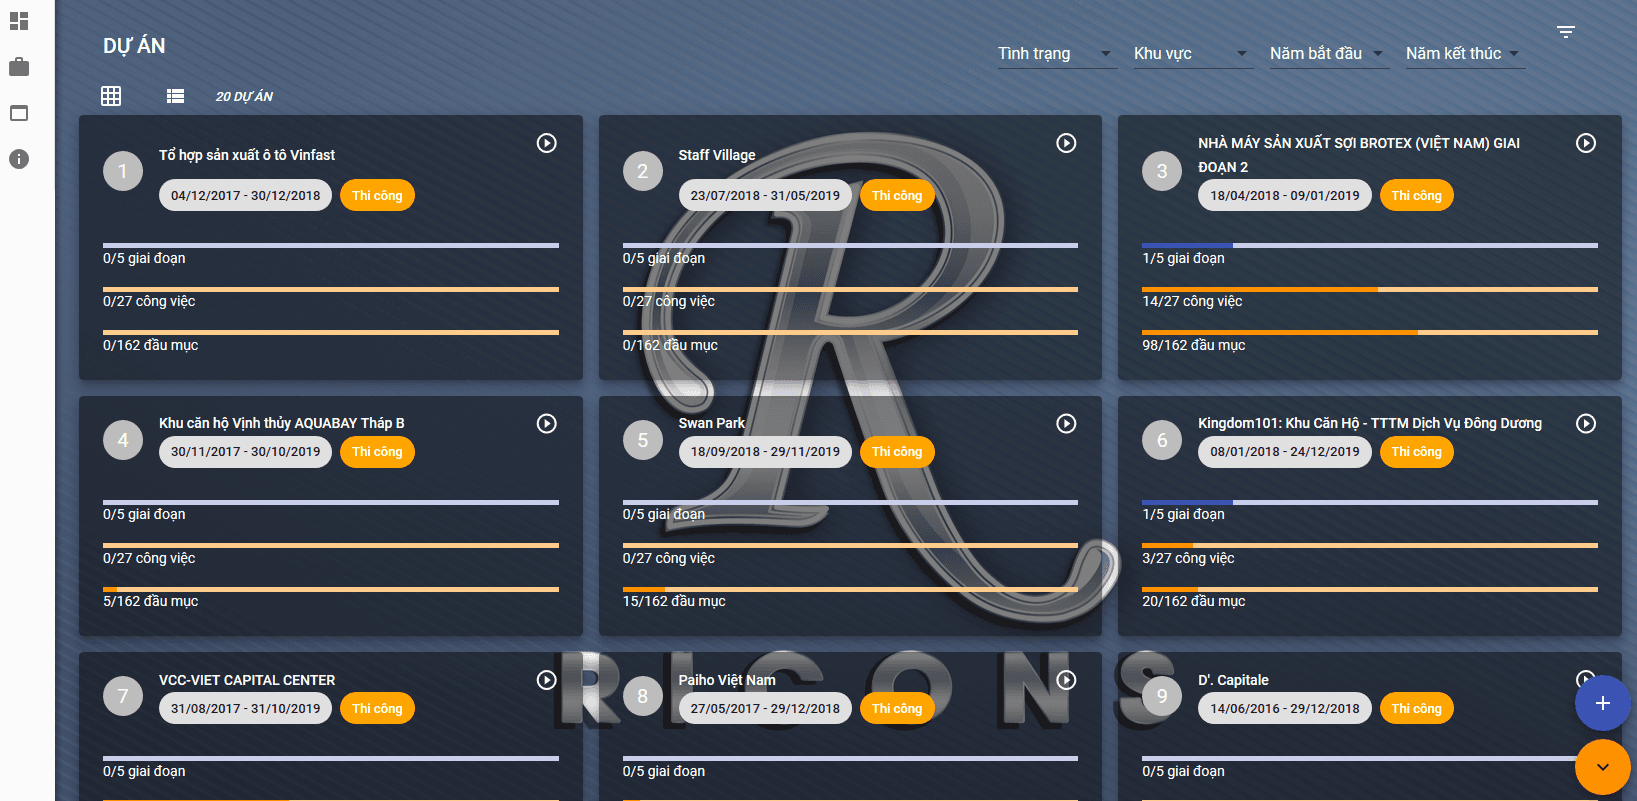Open the window panel sidebar icon

(19, 113)
